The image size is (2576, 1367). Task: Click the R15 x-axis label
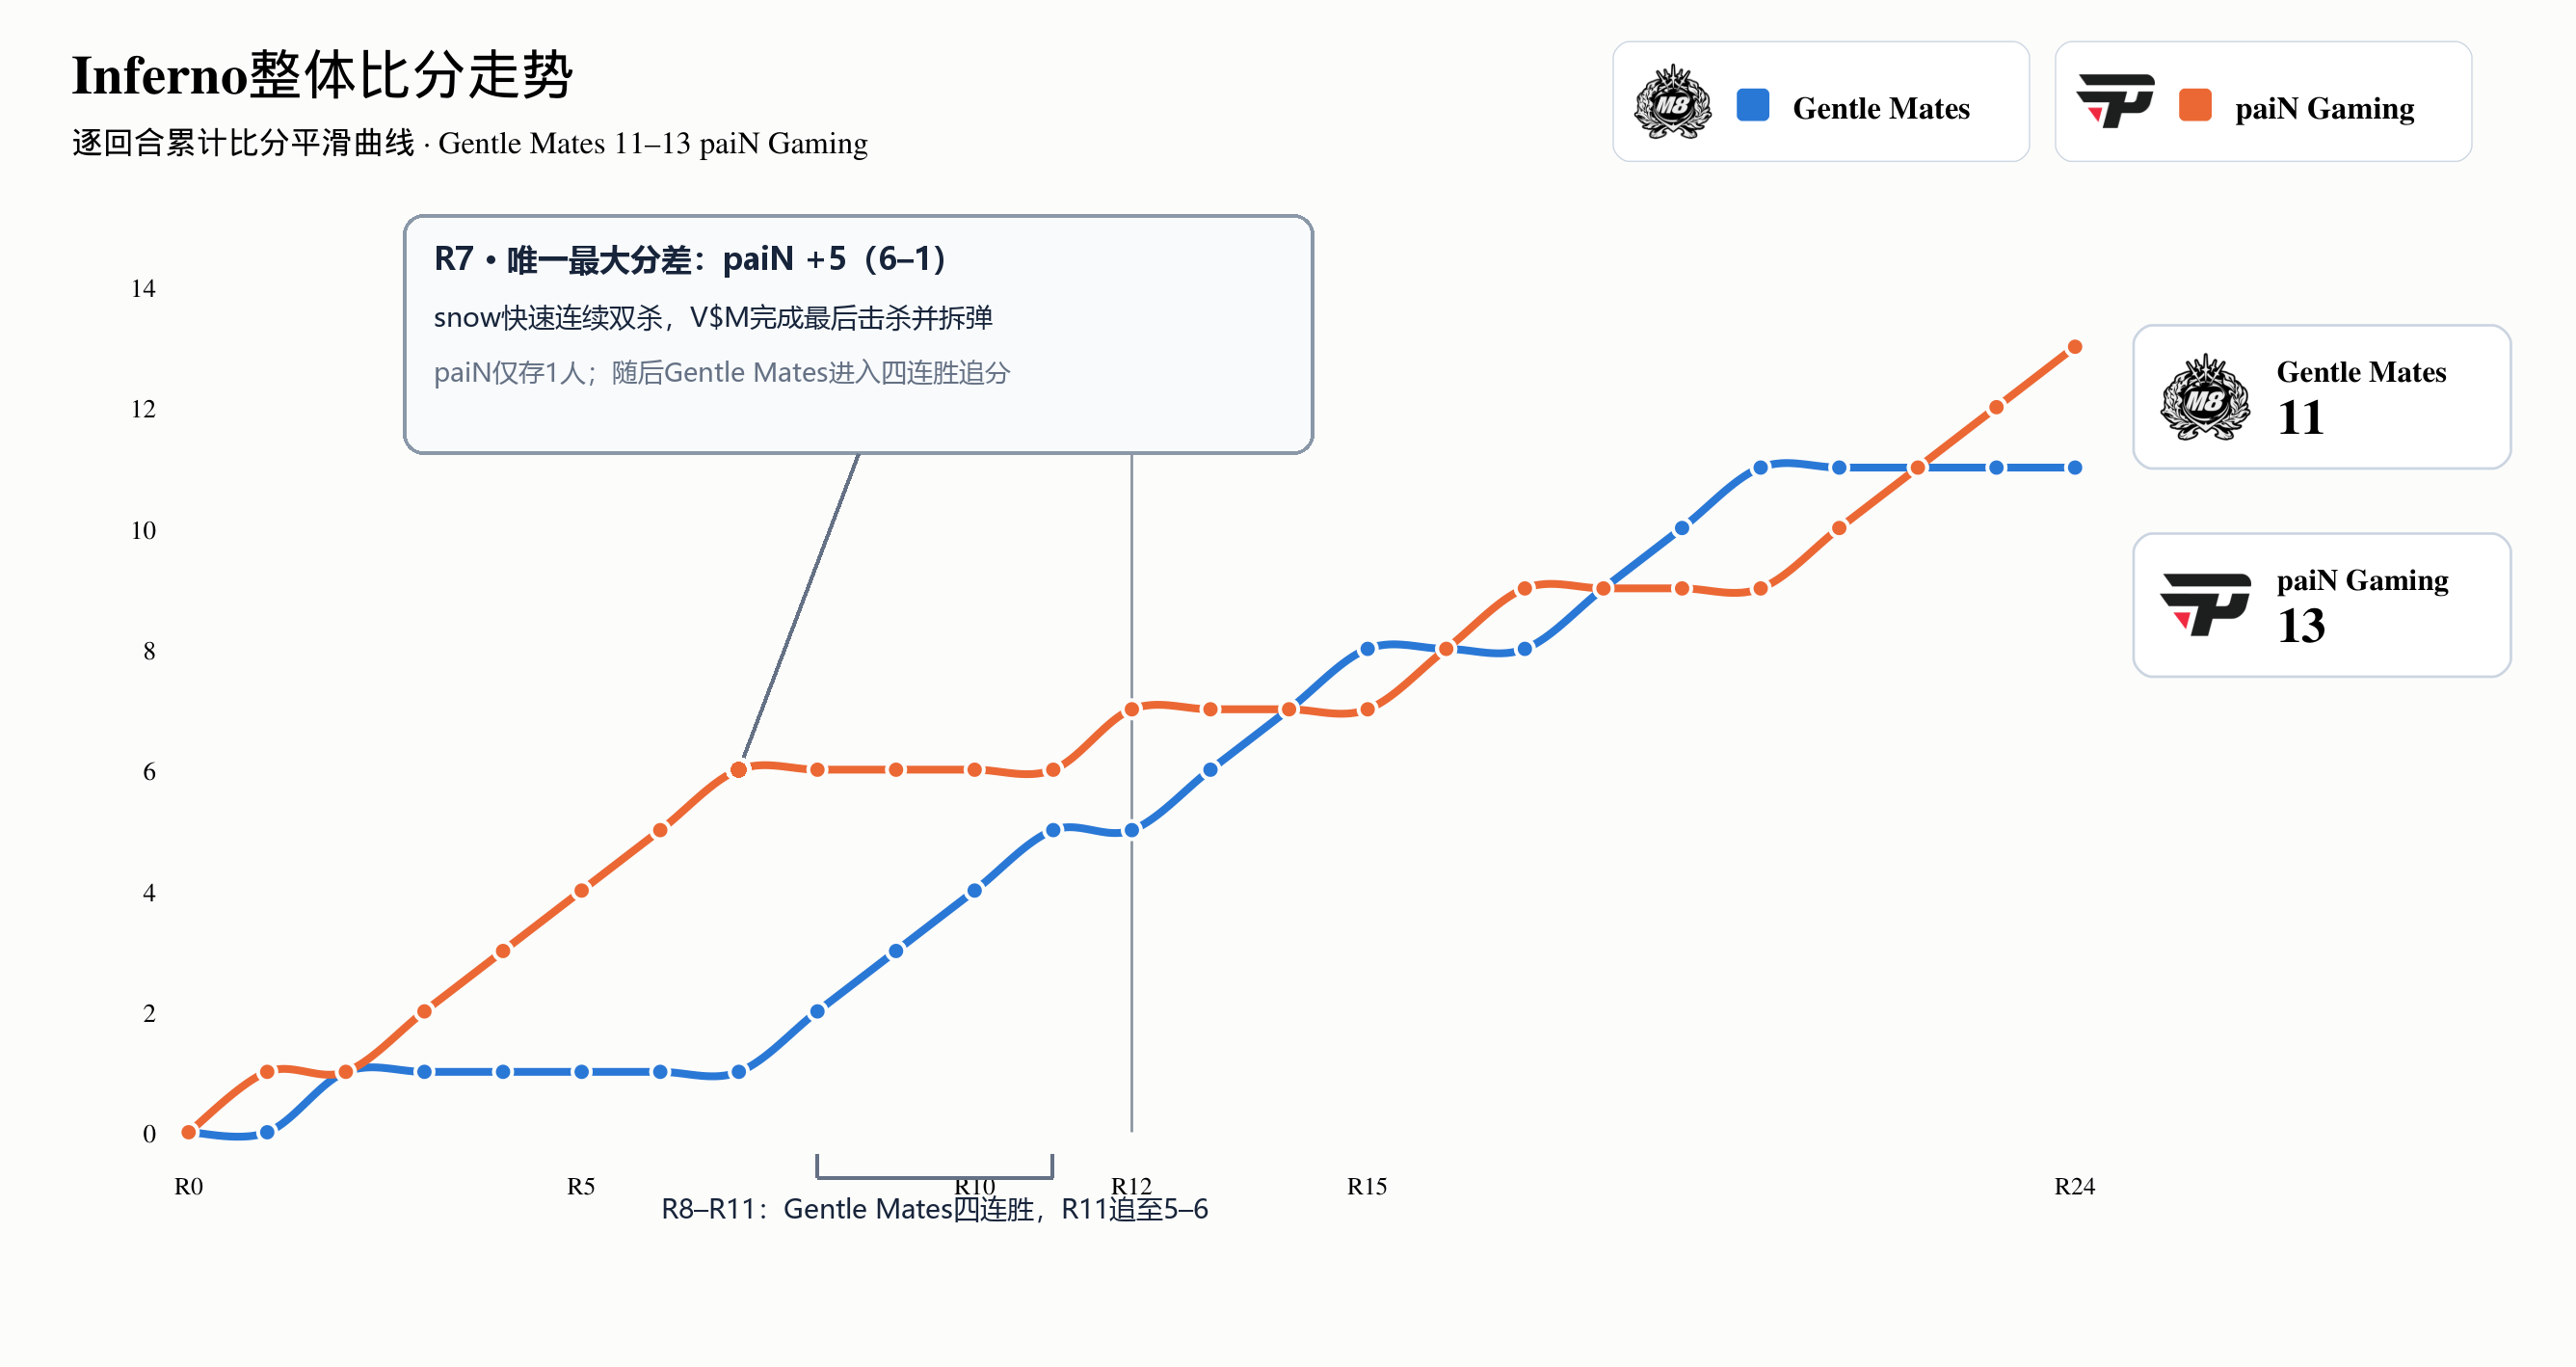[1366, 1186]
